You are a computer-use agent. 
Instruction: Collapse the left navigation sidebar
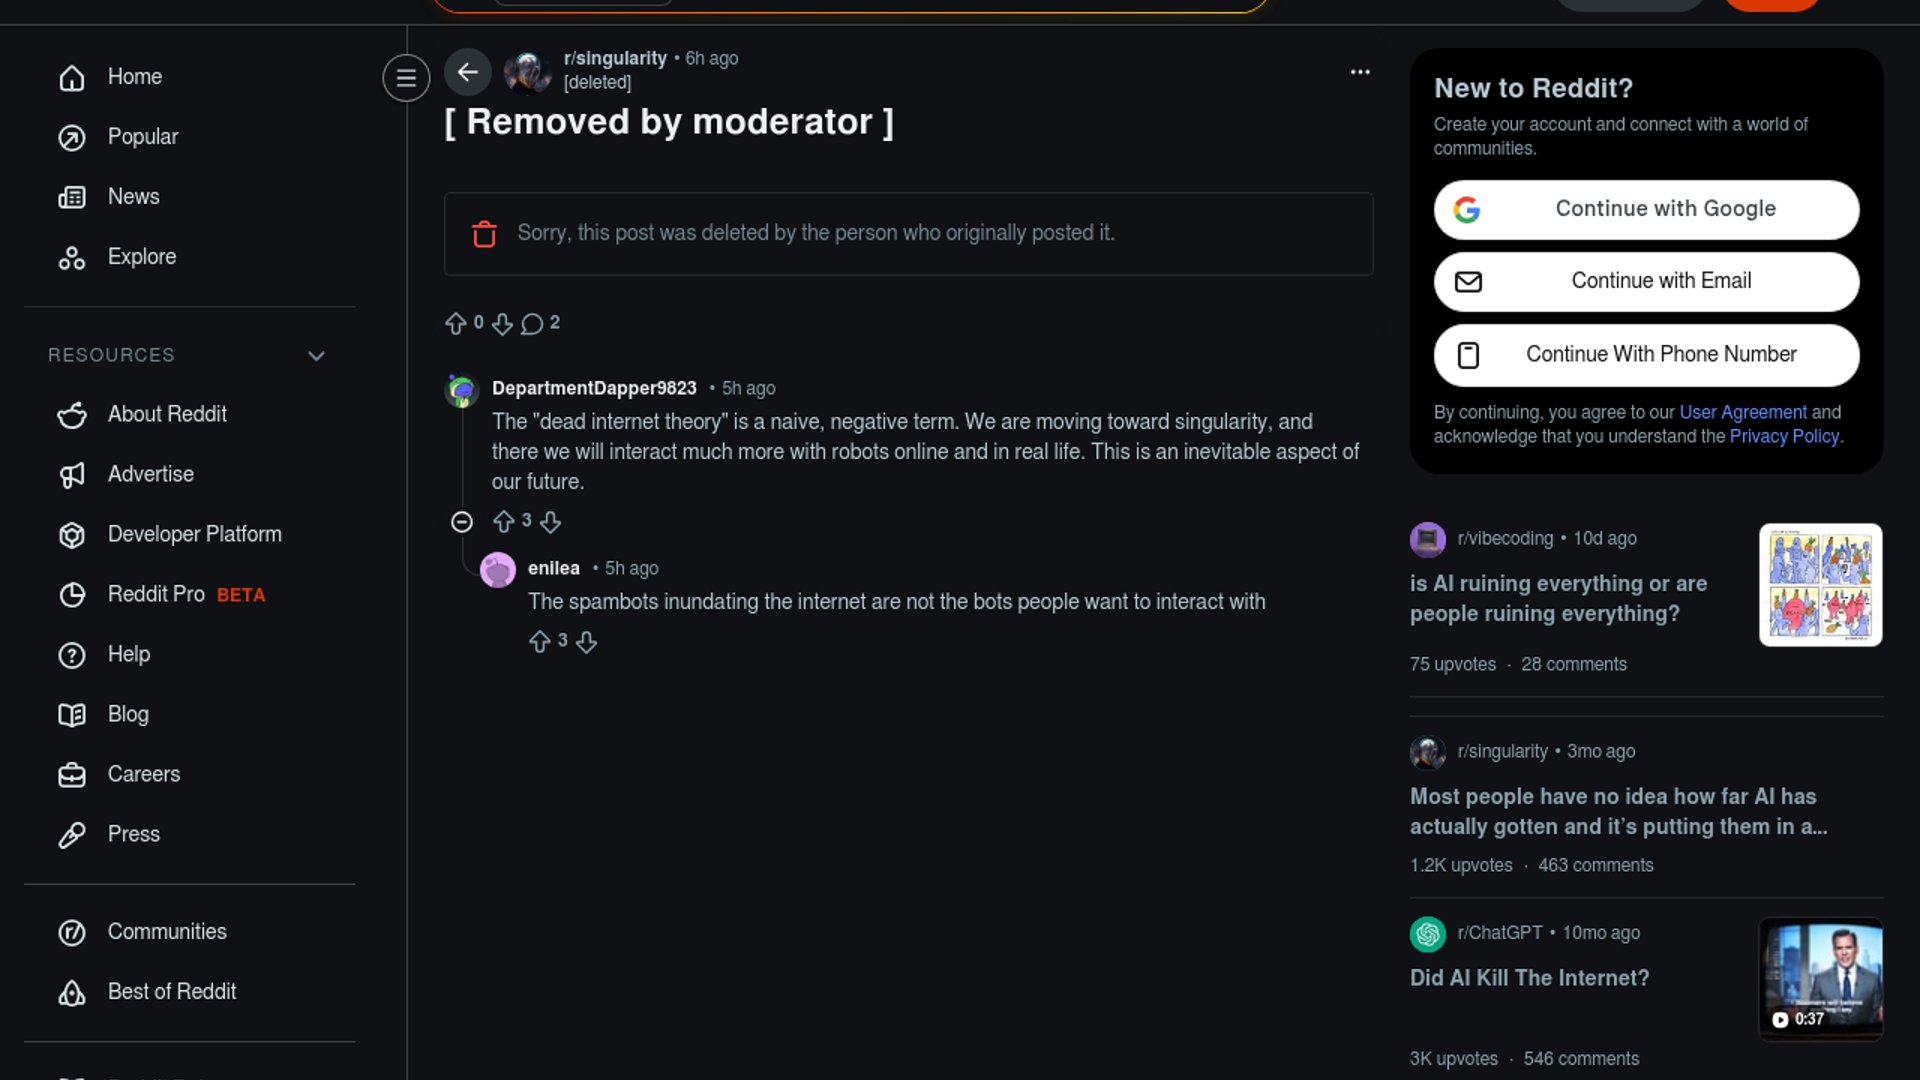tap(406, 77)
